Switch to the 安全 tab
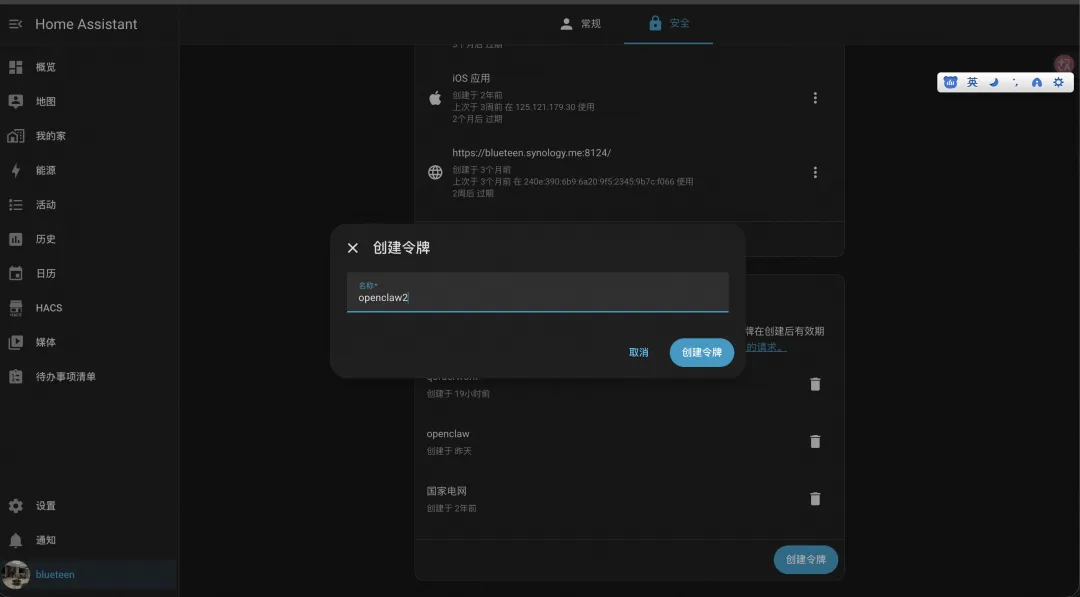This screenshot has height=597, width=1080. 669,23
